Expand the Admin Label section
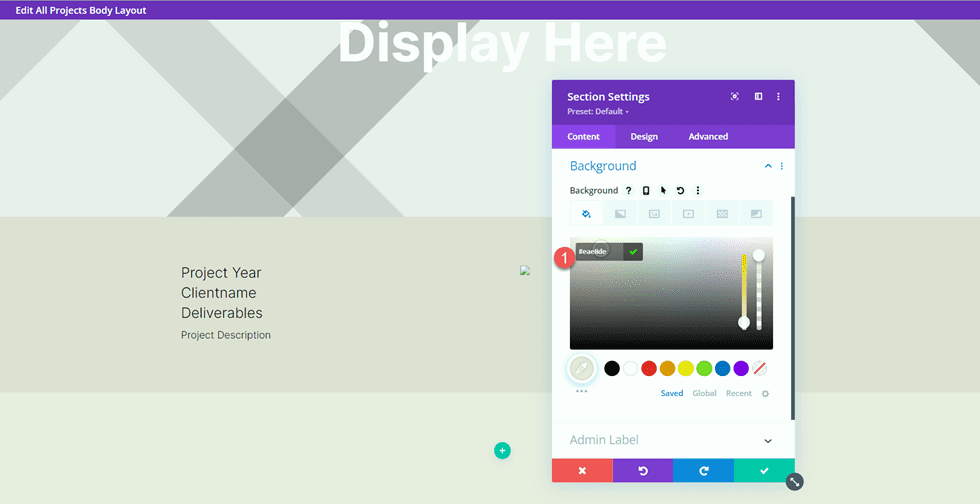The image size is (980, 504). pos(768,441)
